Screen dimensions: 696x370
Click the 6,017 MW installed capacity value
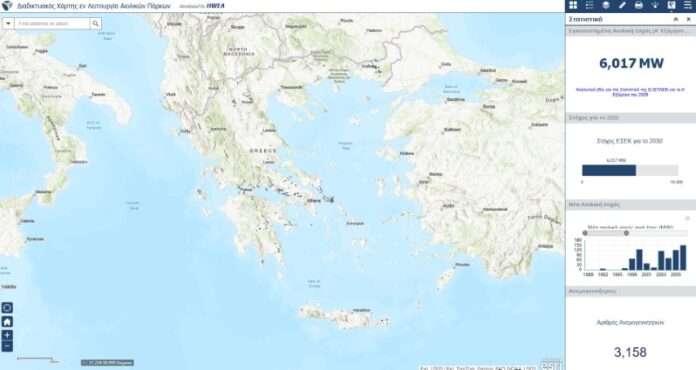pos(631,63)
